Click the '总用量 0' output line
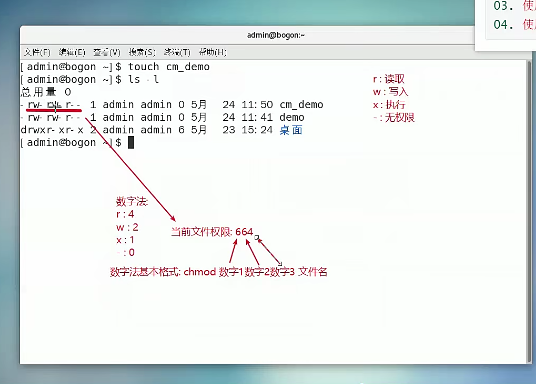 click(x=46, y=92)
